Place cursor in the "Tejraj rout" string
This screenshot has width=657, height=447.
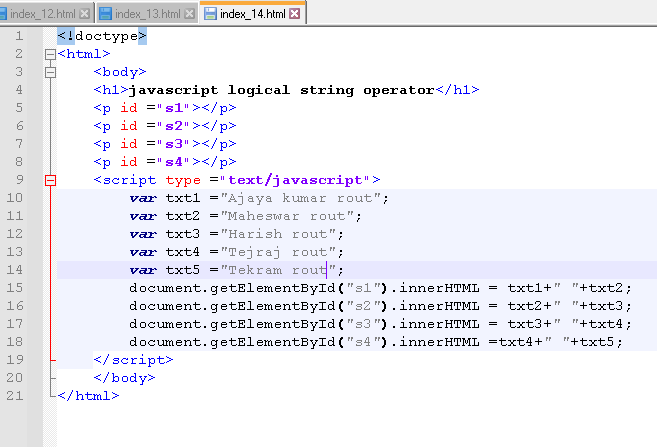(x=280, y=252)
